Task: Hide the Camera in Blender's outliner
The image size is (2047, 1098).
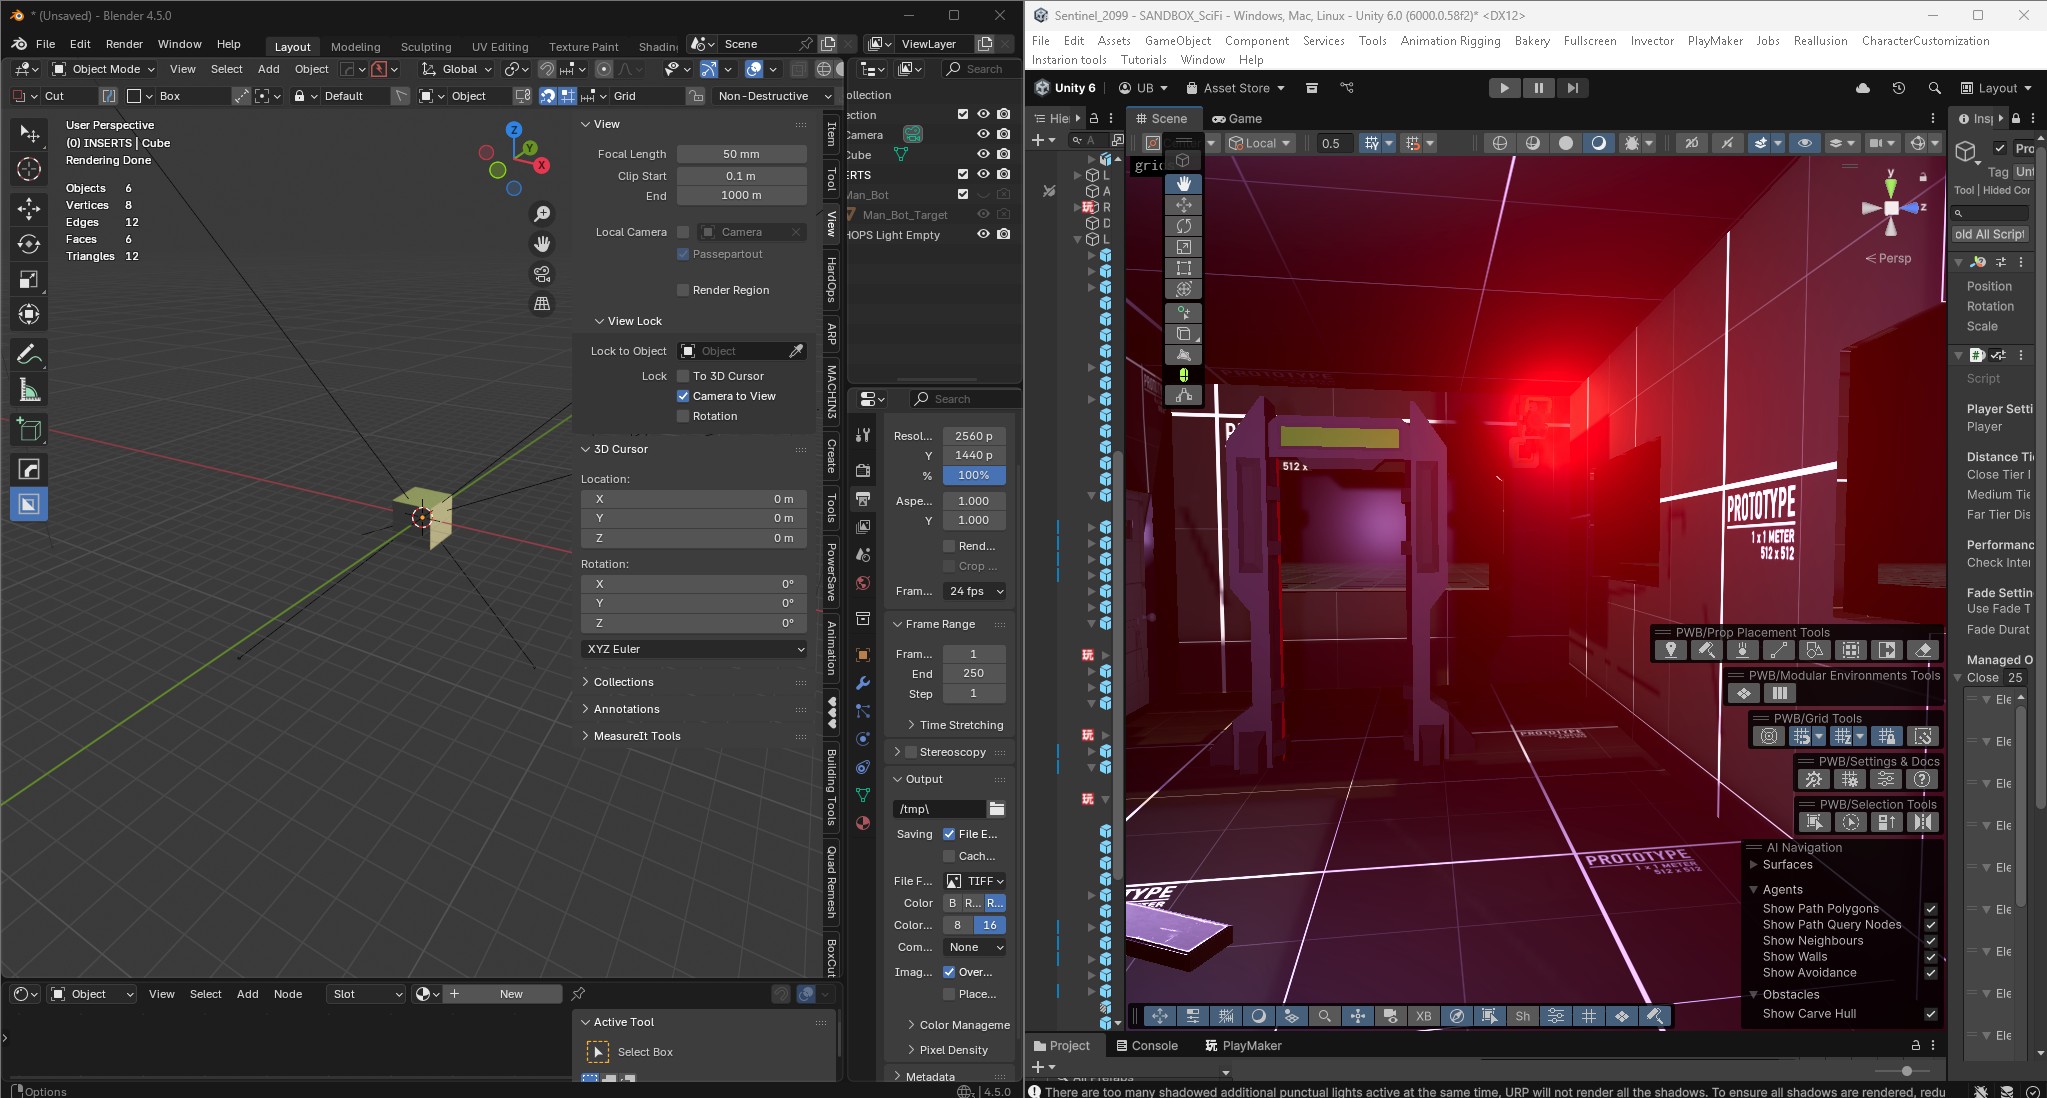Action: coord(982,134)
